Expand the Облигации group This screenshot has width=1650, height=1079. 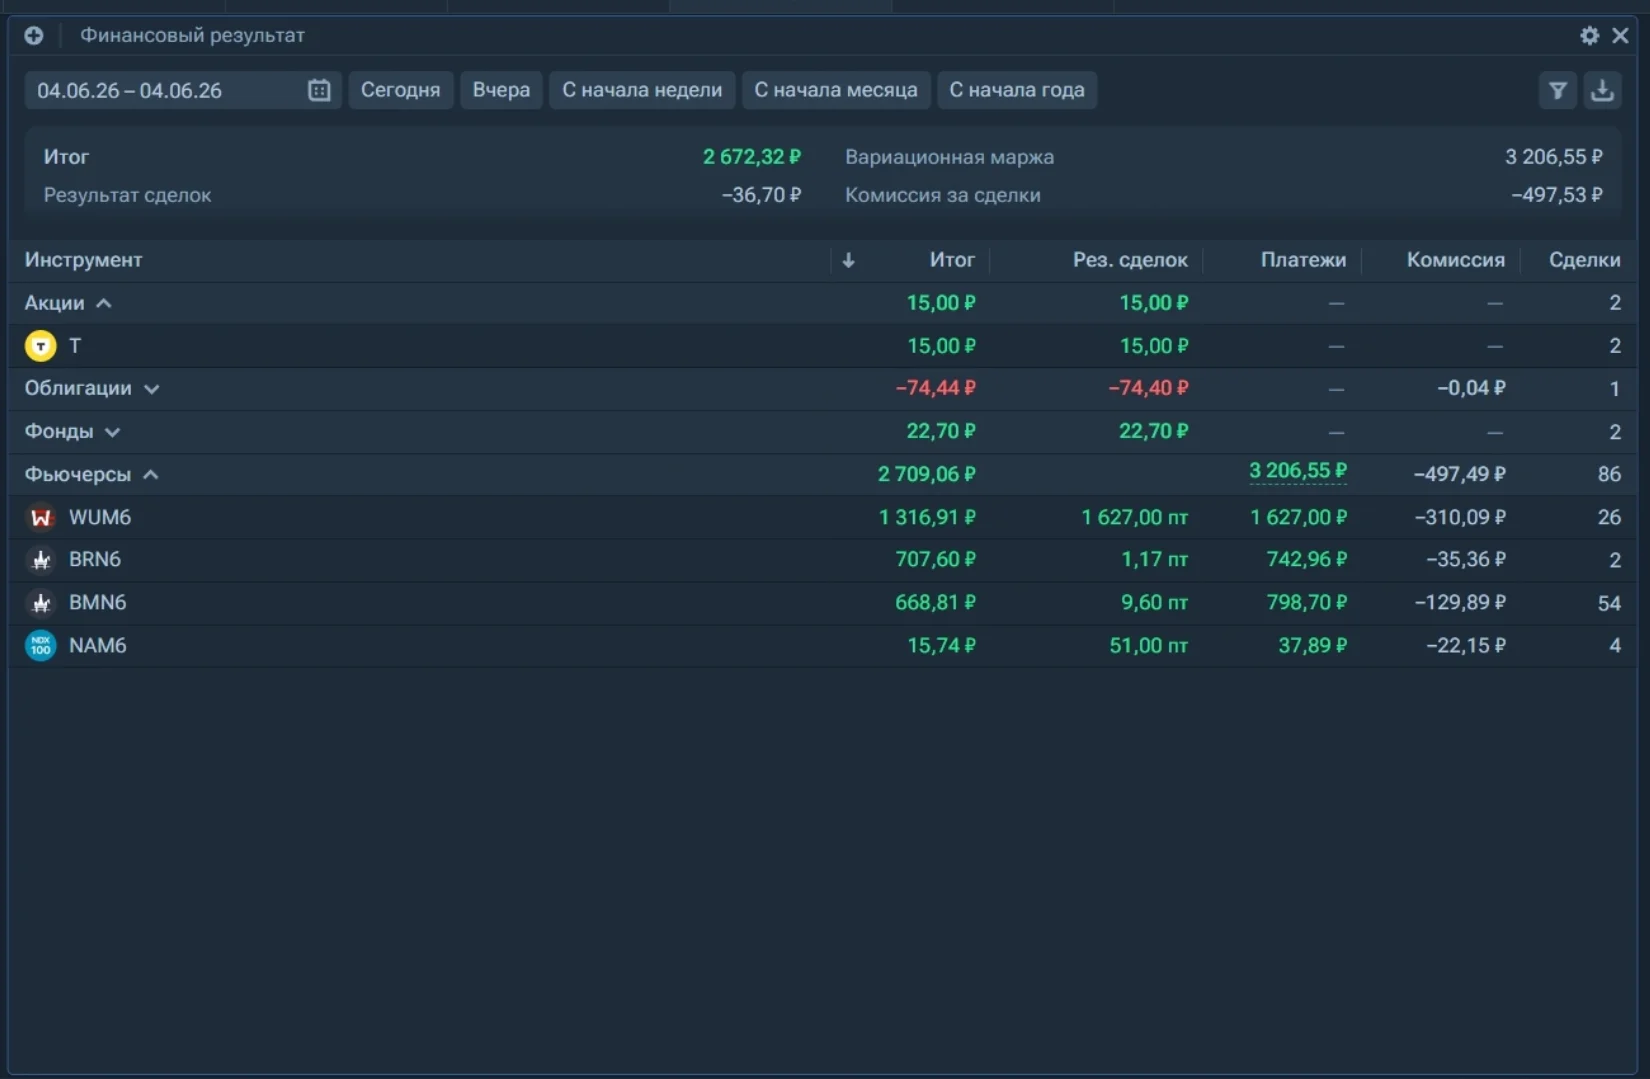[x=151, y=389]
